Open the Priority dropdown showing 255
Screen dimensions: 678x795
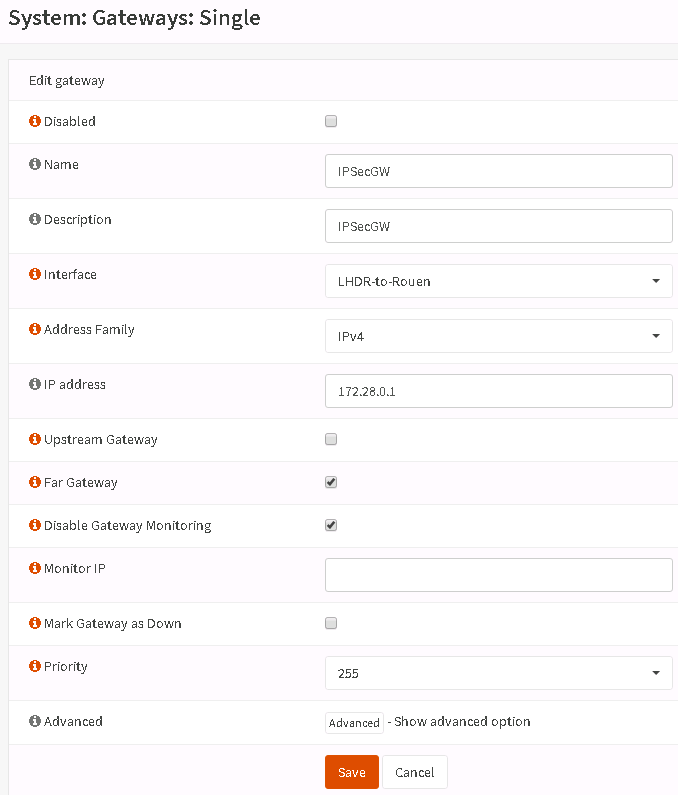(x=498, y=673)
